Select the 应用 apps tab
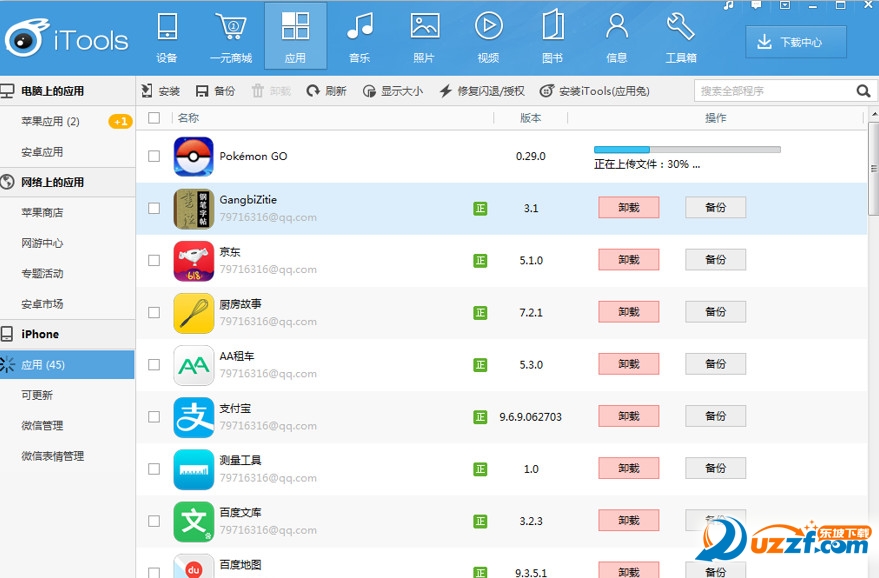Viewport: 879px width, 578px height. point(295,36)
